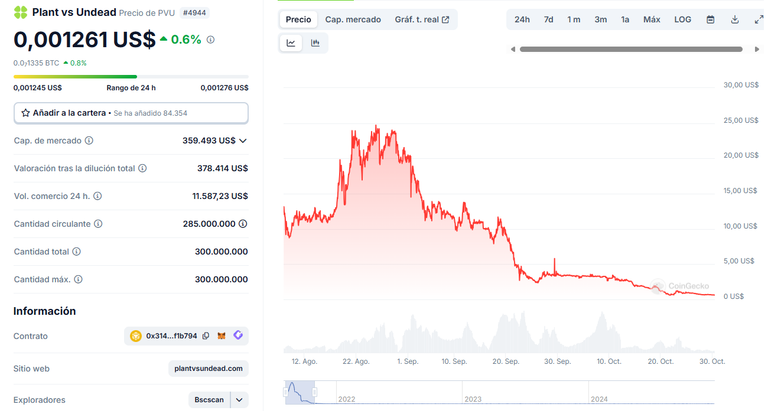This screenshot has width=768, height=411.
Task: Expand market cap dropdown chevron
Action: tap(243, 141)
